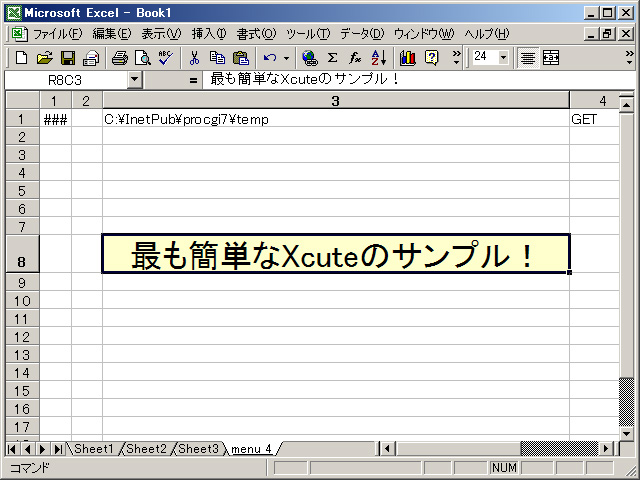Click the Paste clipboard icon
The height and width of the screenshot is (480, 640).
click(241, 58)
